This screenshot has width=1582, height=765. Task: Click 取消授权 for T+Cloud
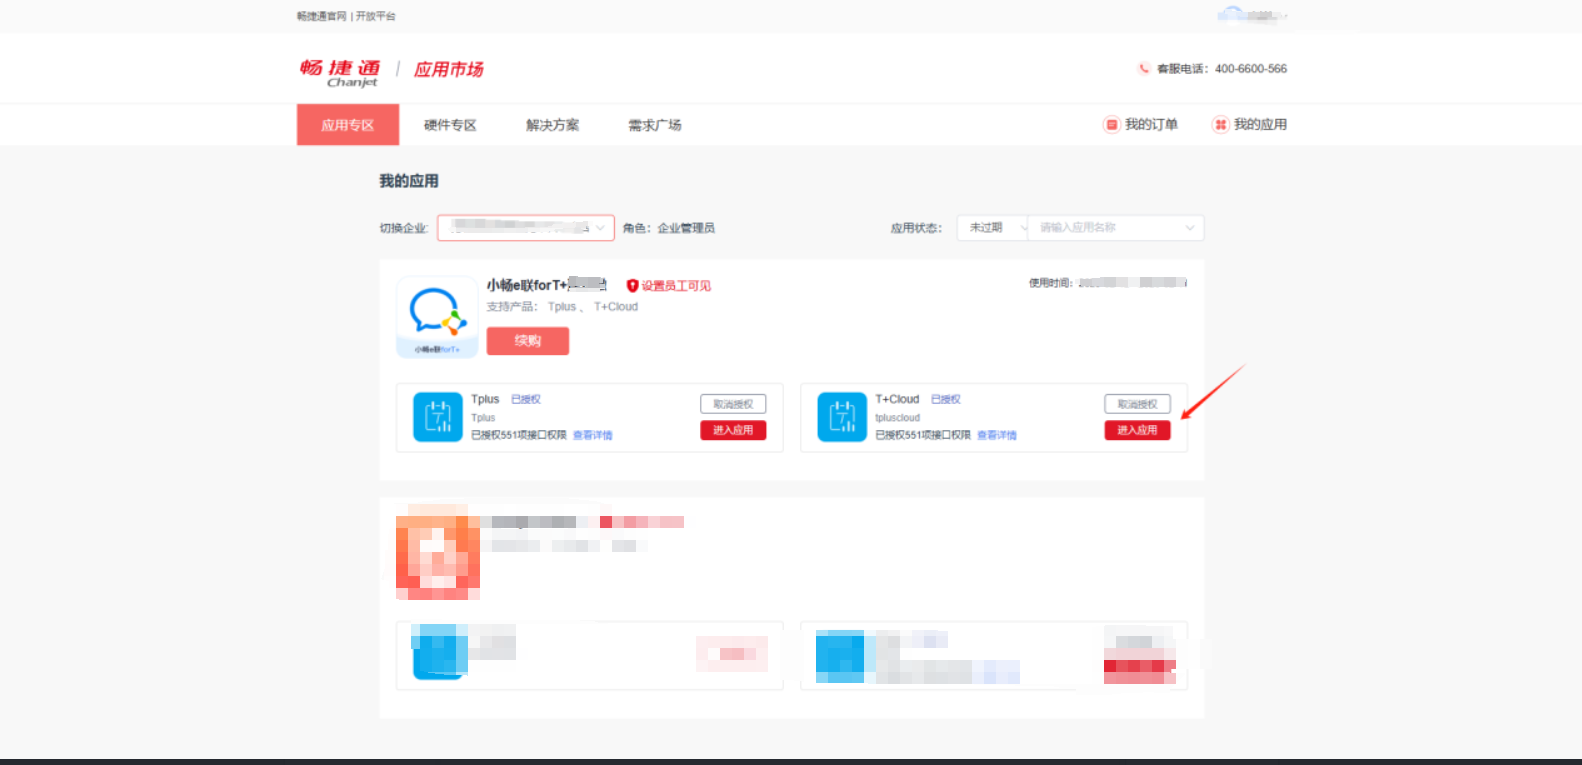[x=1137, y=404]
